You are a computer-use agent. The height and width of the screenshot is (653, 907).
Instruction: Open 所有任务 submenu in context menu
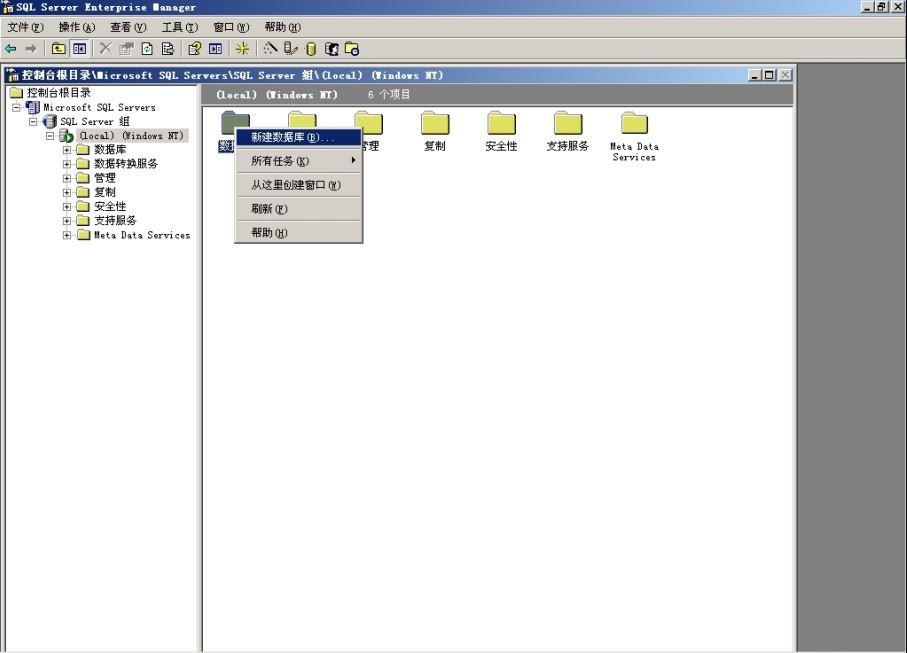click(x=298, y=161)
